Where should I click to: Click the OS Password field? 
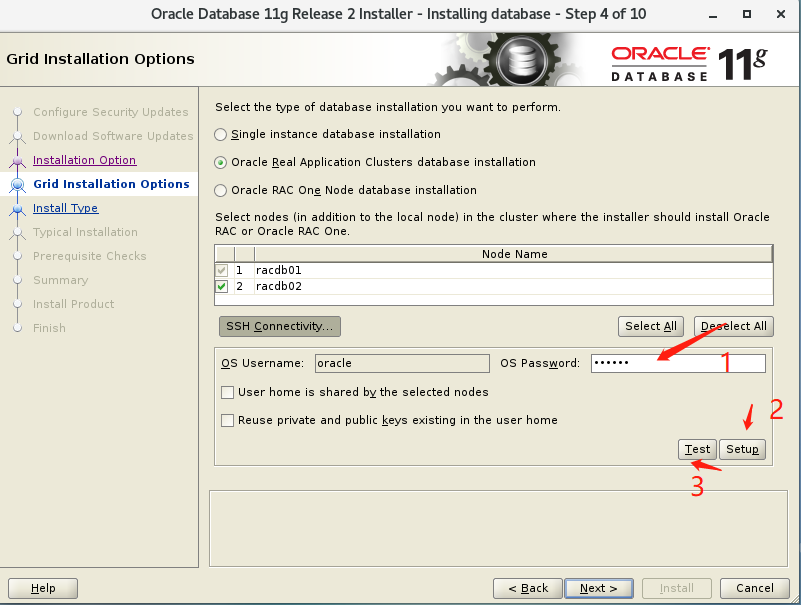point(678,363)
